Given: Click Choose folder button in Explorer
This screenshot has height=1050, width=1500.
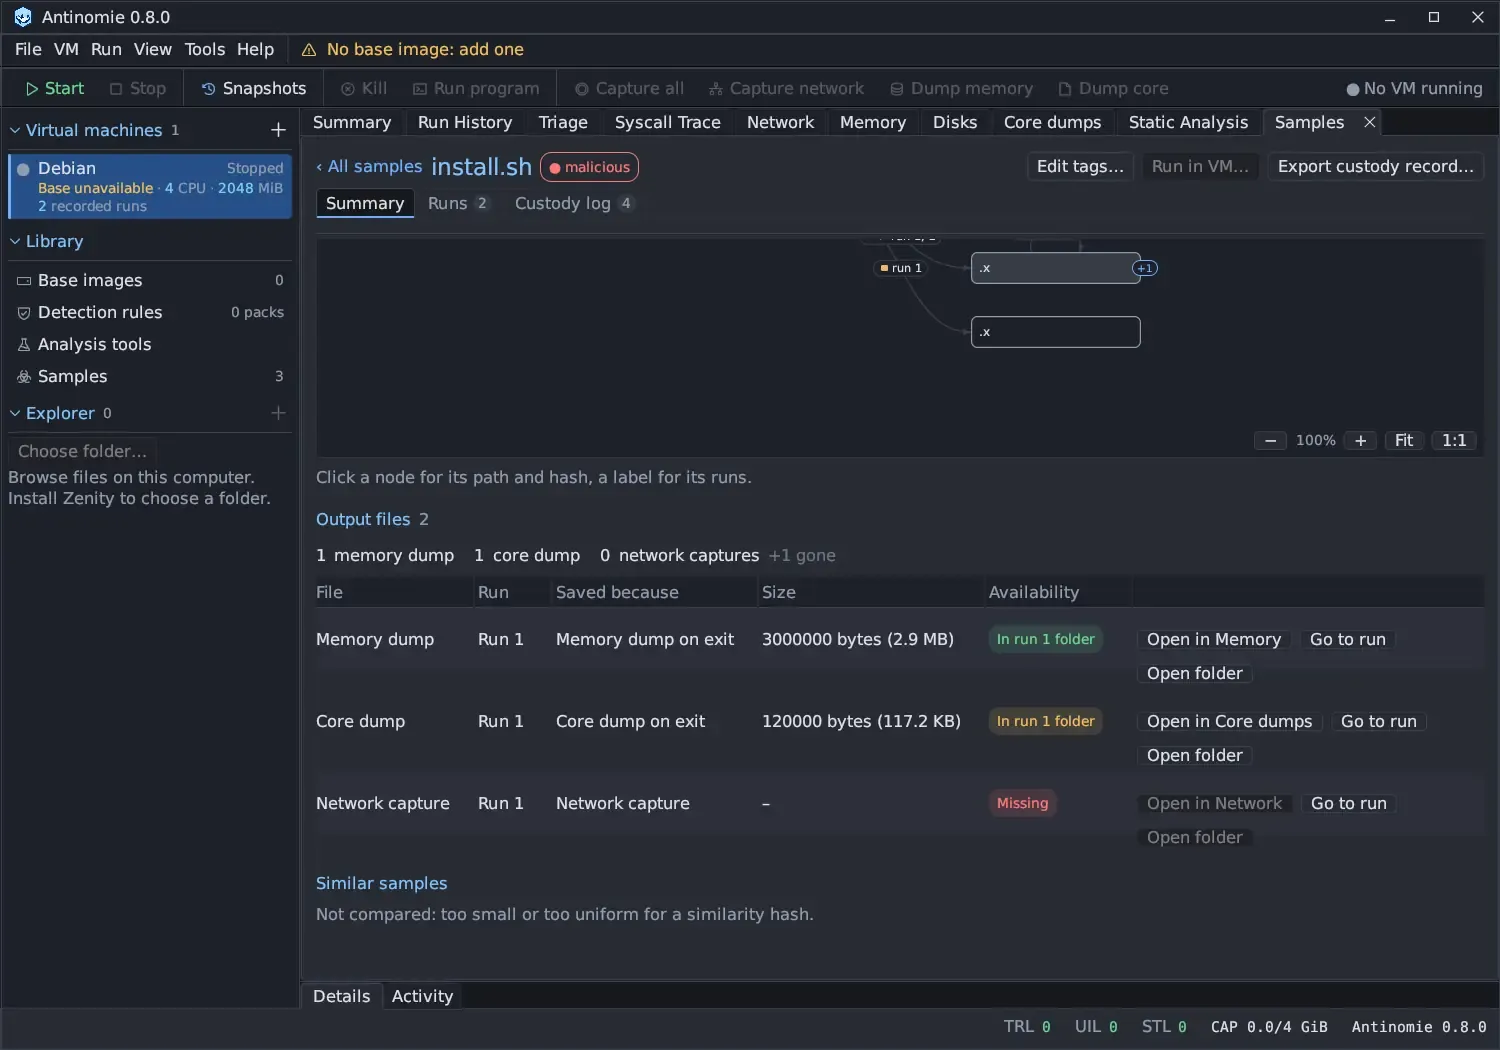Looking at the screenshot, I should tap(82, 451).
